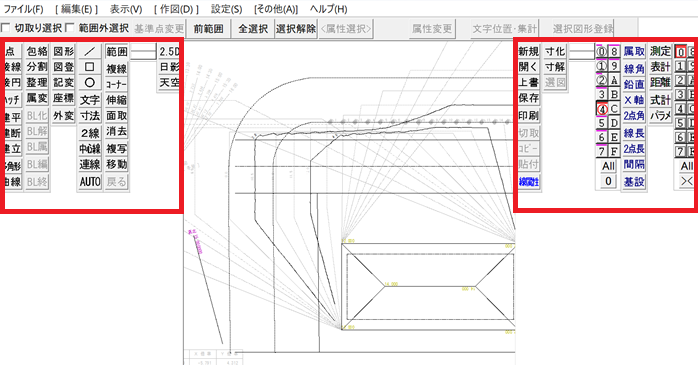This screenshot has height=365, width=698.
Task: Click the line style box beside 寸化
Action: coord(582,52)
